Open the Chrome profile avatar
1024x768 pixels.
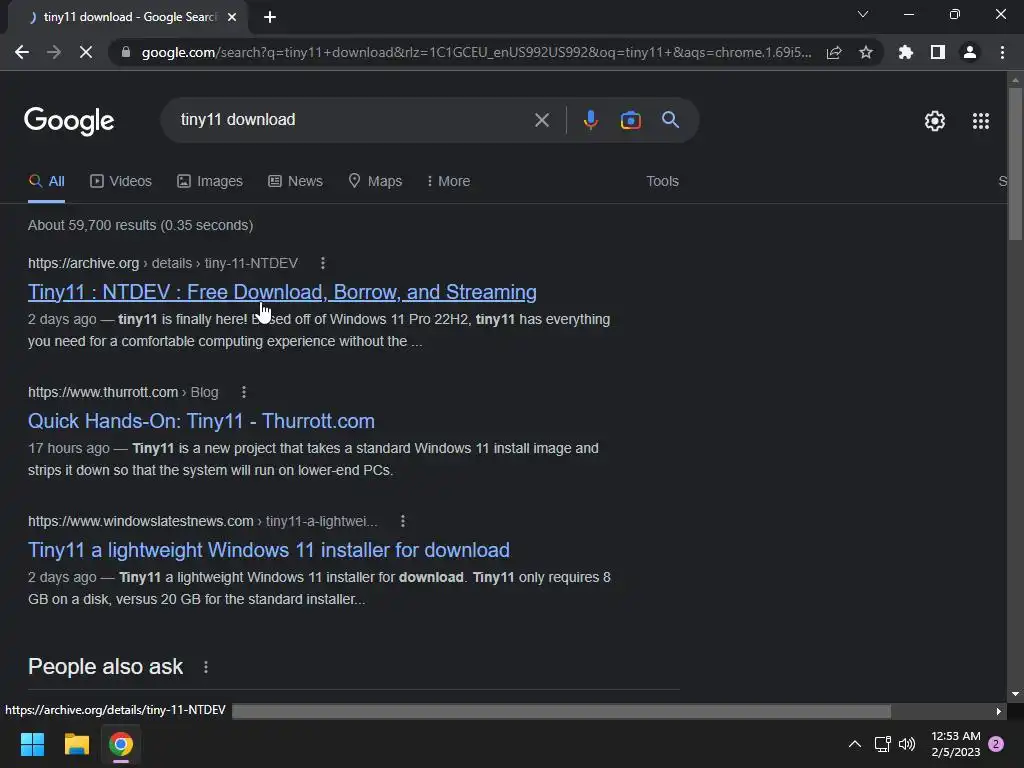click(x=970, y=52)
